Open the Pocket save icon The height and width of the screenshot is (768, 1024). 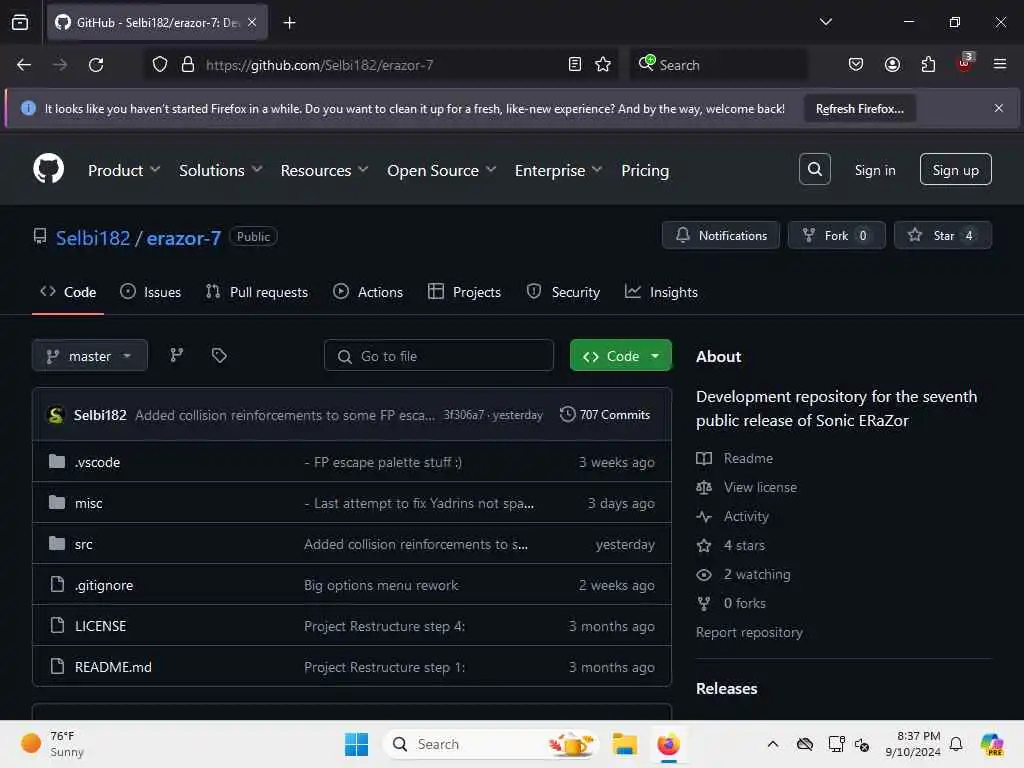[856, 64]
